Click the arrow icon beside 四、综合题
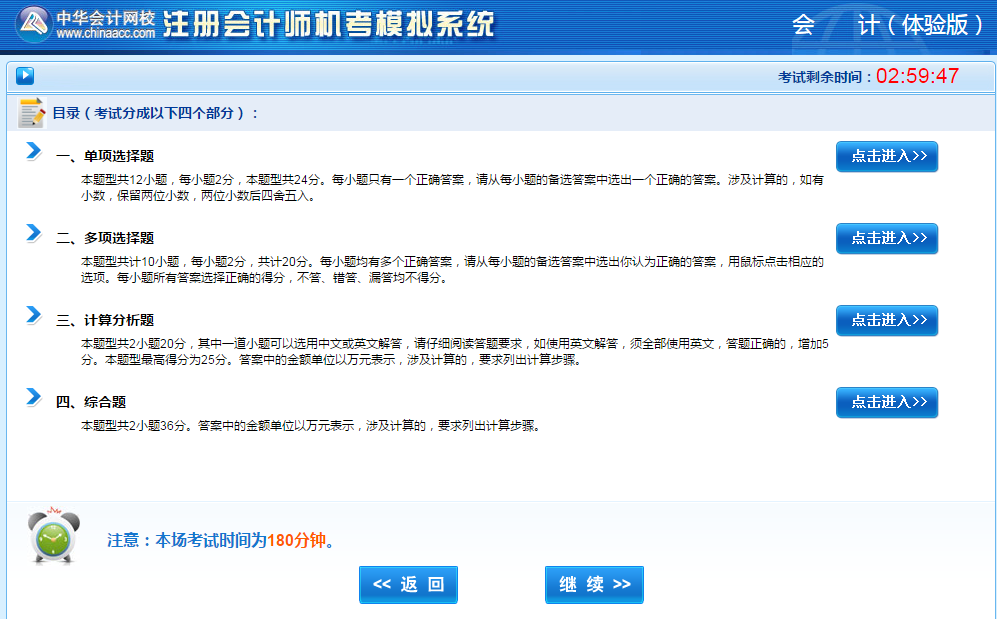Screen dimensions: 997x619 tap(34, 397)
